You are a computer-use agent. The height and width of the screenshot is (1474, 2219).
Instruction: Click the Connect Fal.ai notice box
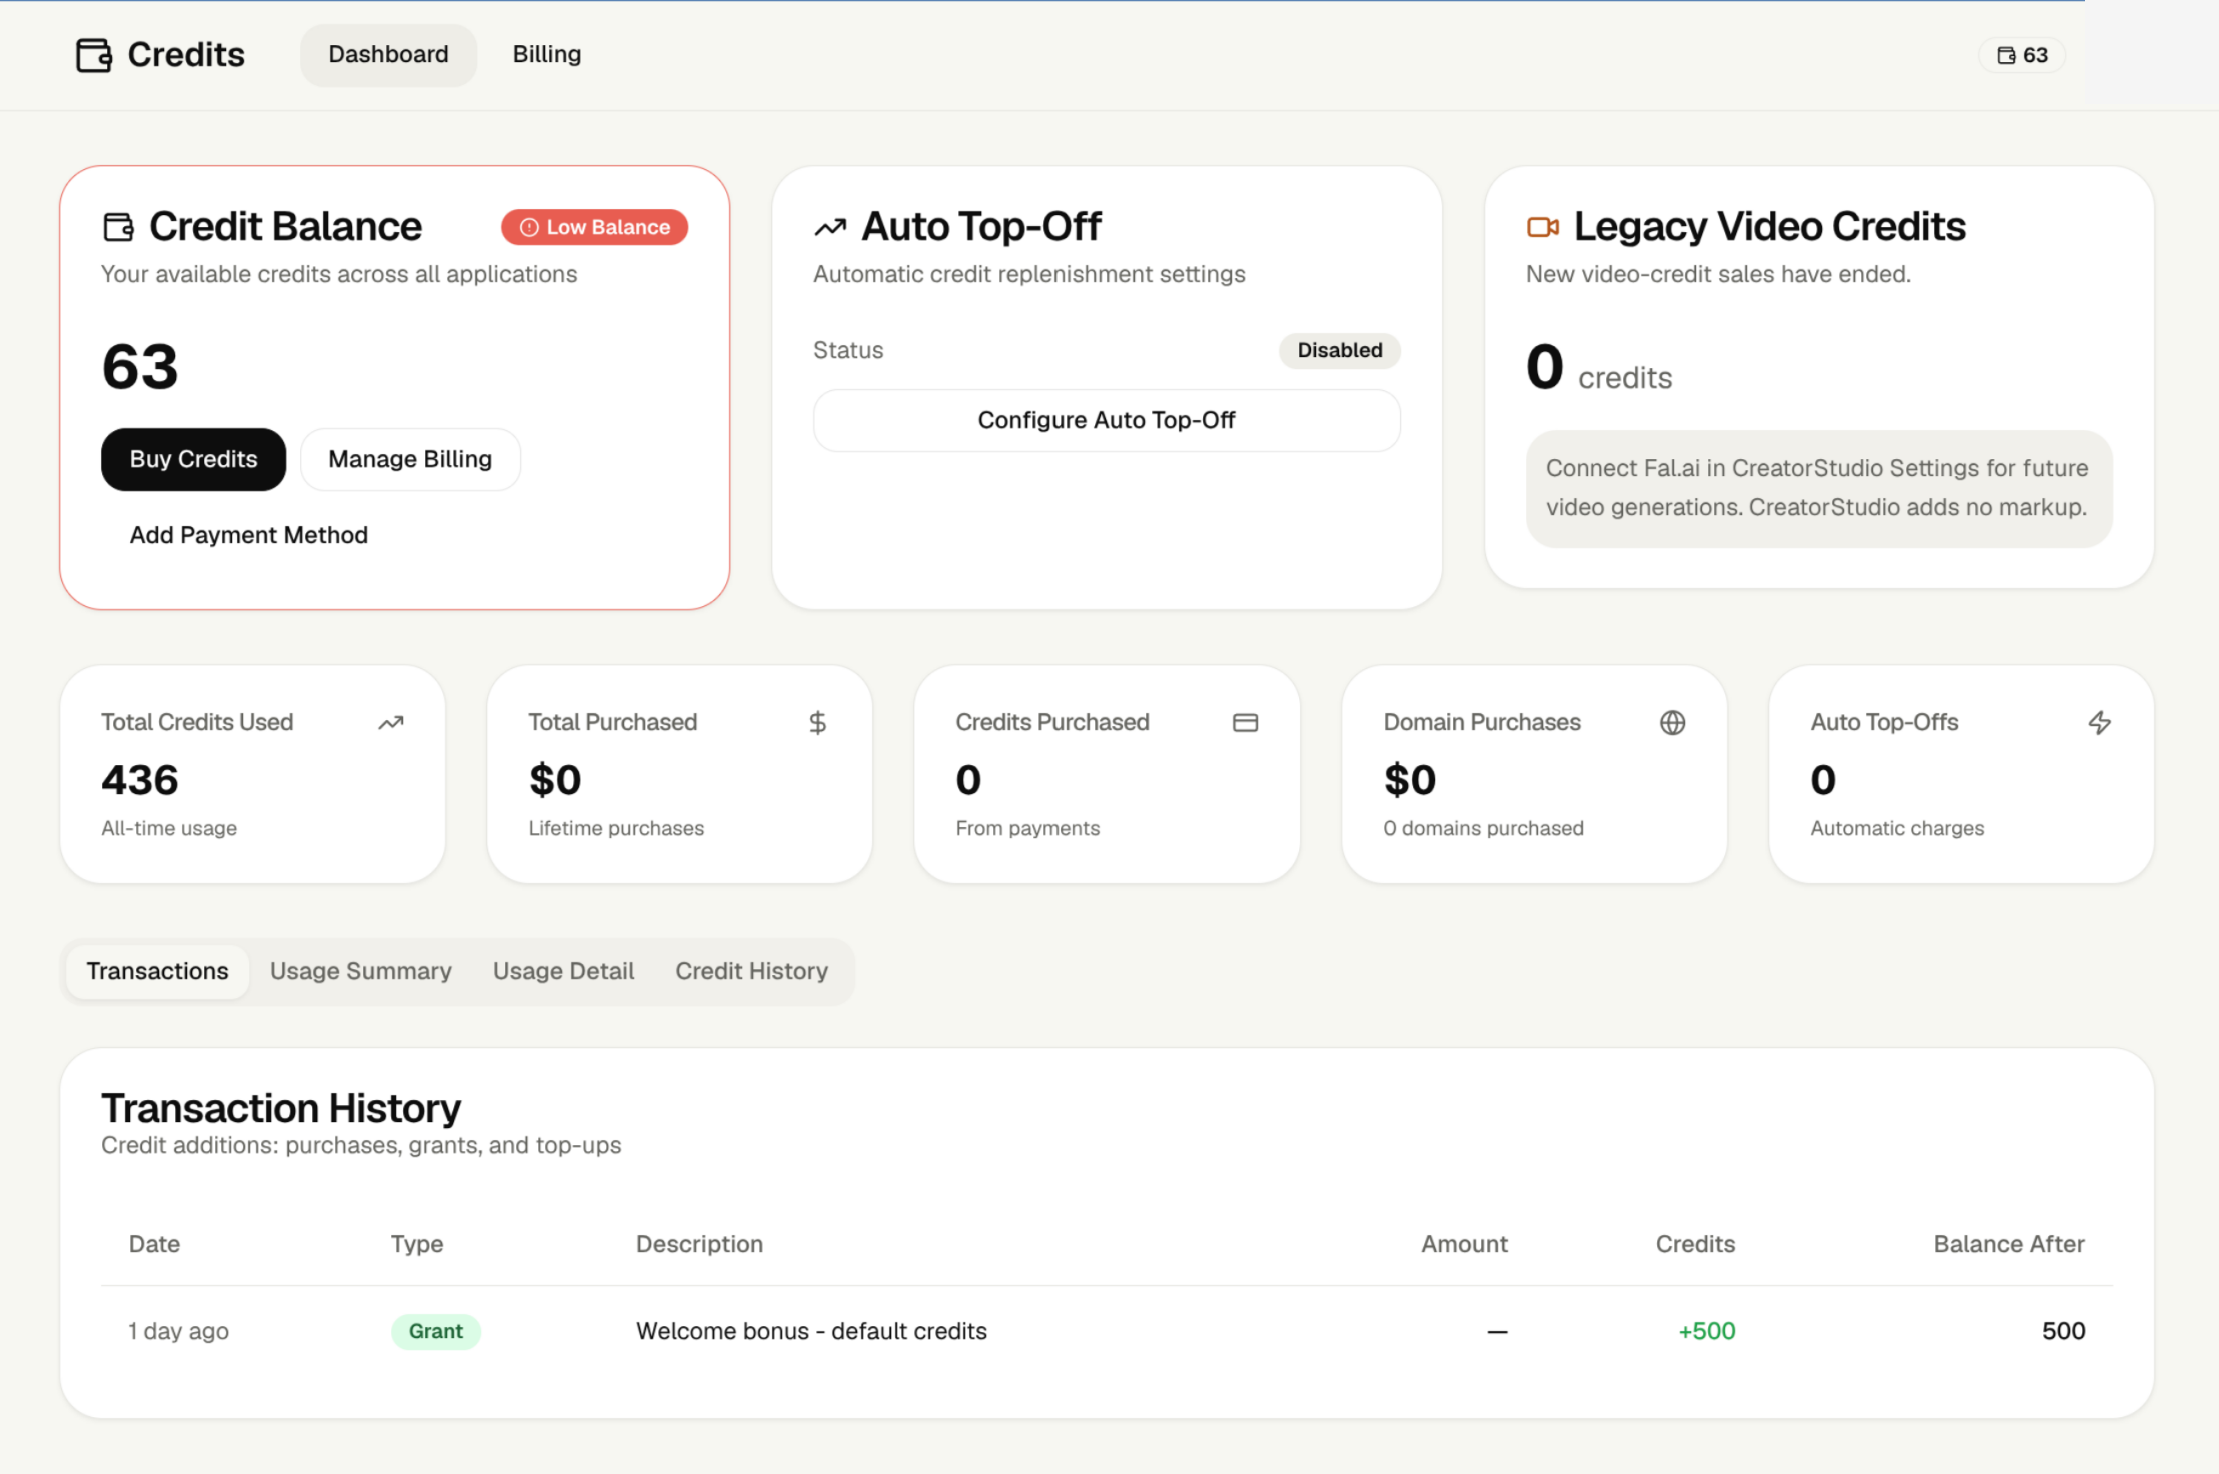coord(1819,488)
